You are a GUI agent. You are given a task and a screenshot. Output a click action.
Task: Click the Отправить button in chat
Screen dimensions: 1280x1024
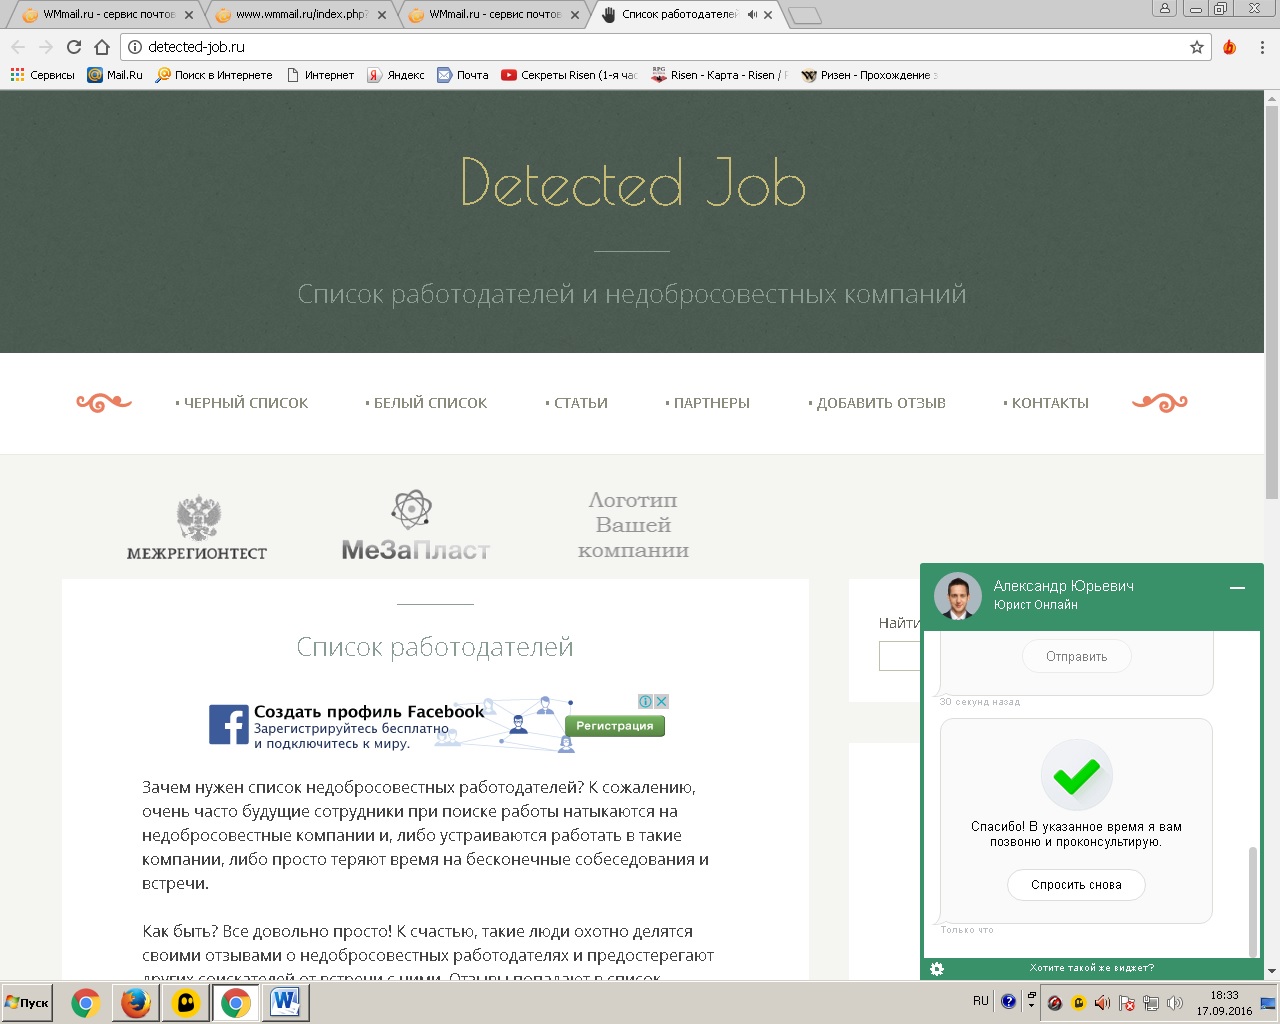pyautogui.click(x=1077, y=656)
